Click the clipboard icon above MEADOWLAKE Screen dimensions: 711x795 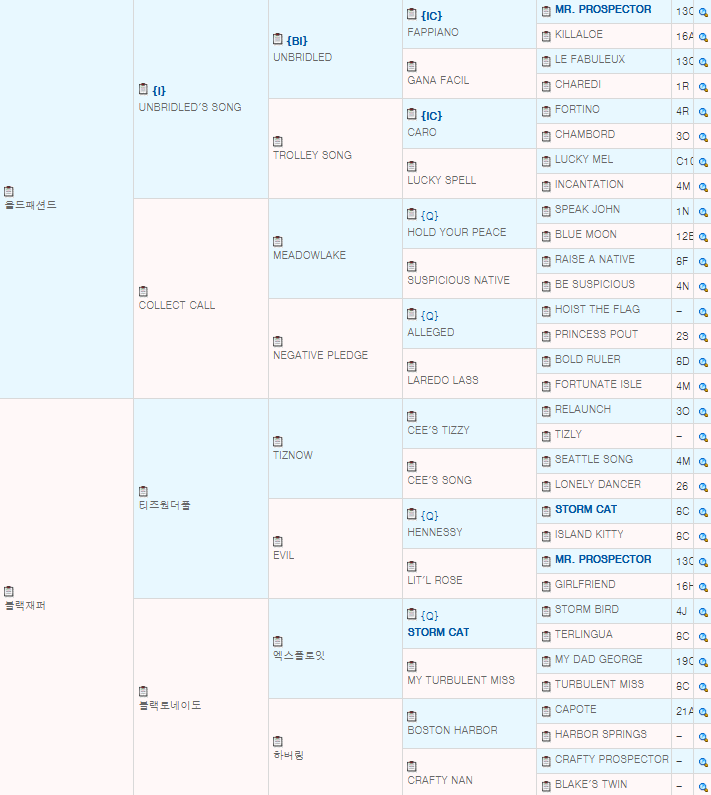278,241
